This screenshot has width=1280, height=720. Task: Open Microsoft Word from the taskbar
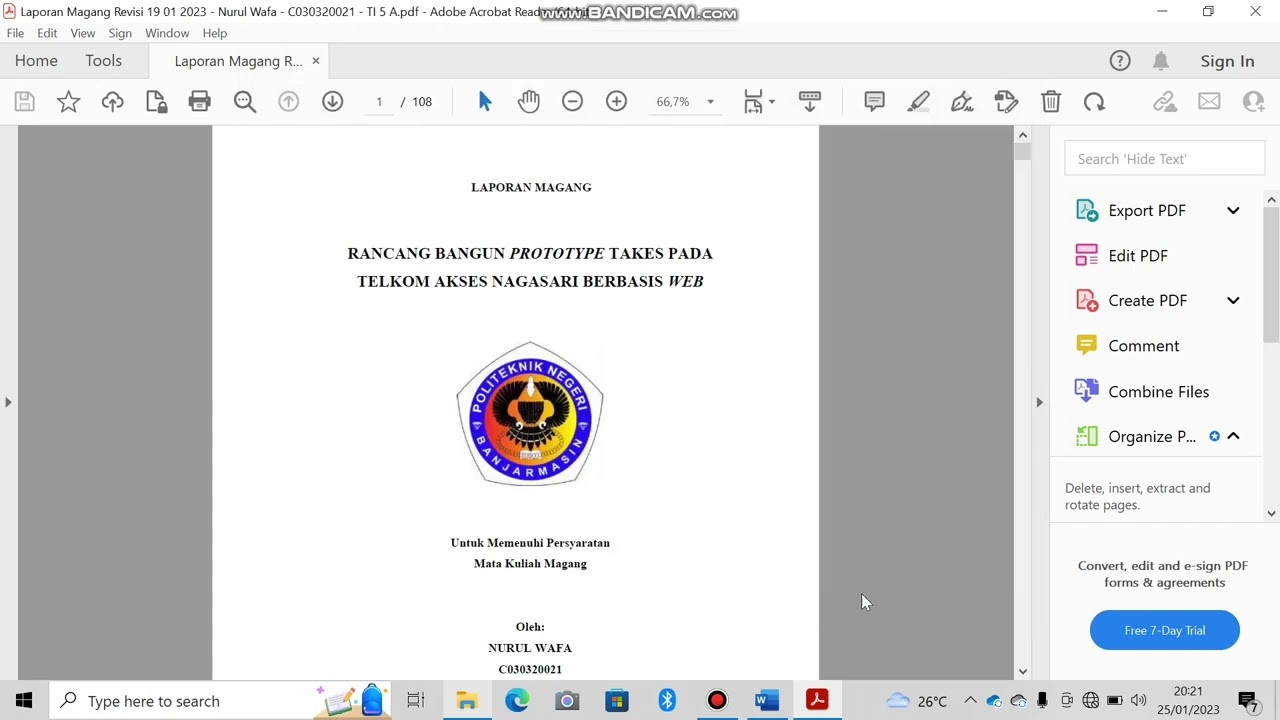tap(767, 701)
